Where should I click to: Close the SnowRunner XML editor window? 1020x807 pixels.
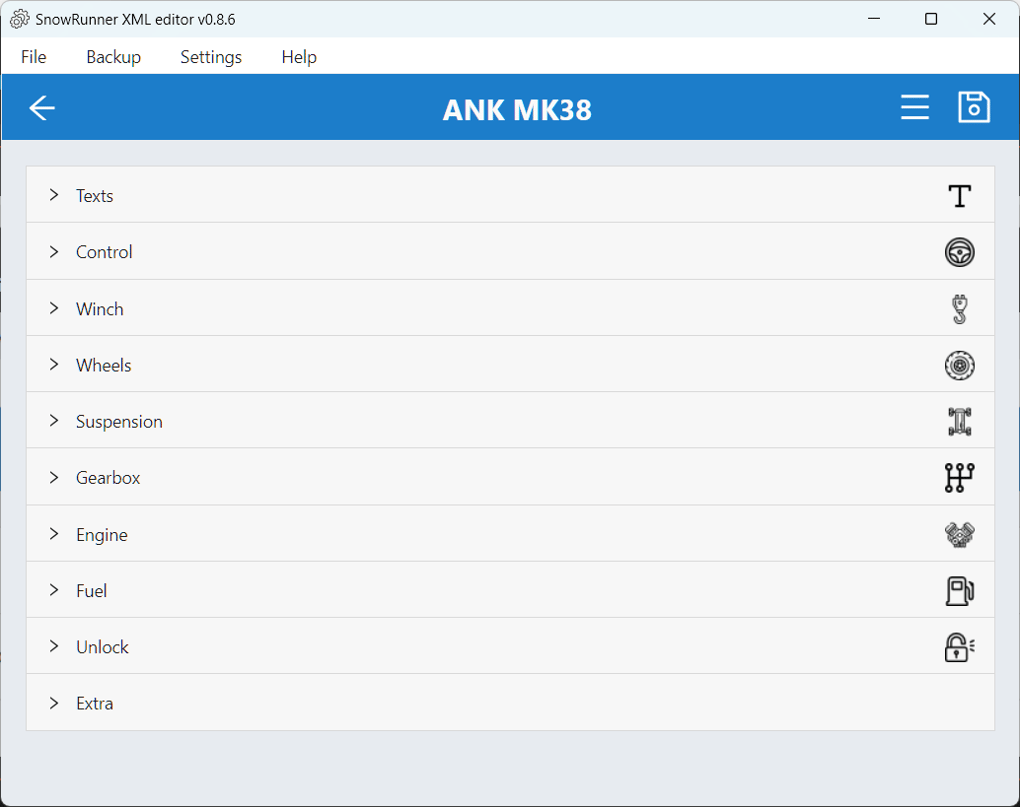click(x=989, y=19)
